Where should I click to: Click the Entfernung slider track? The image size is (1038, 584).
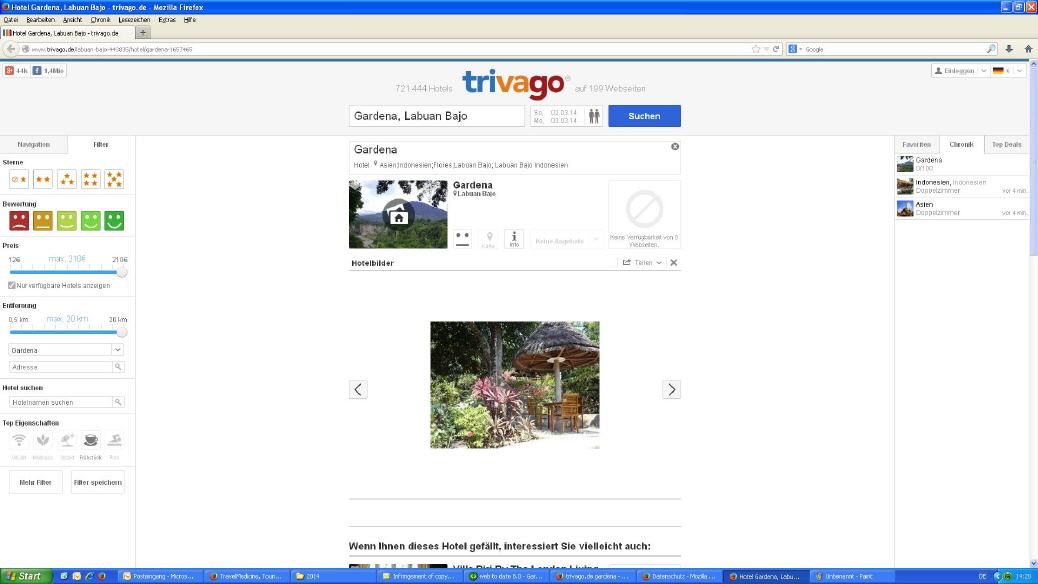[x=64, y=332]
